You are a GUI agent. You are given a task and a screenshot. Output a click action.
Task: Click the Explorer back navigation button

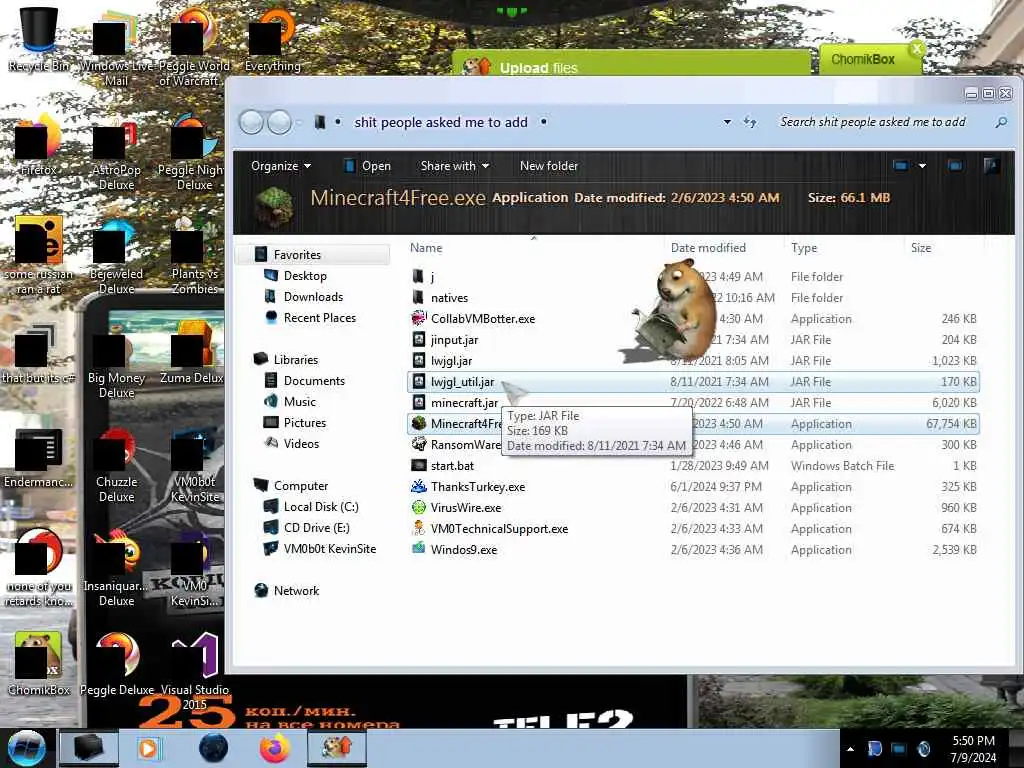(251, 122)
